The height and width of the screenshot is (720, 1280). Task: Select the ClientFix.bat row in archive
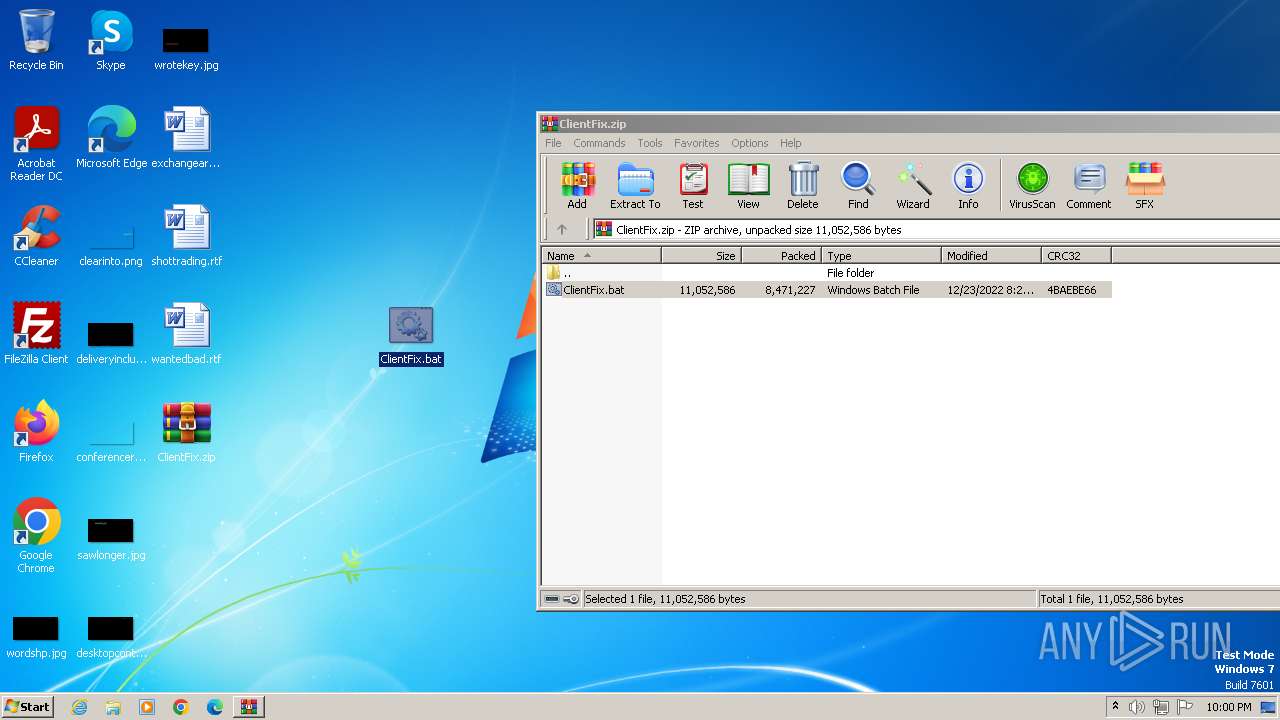click(827, 290)
